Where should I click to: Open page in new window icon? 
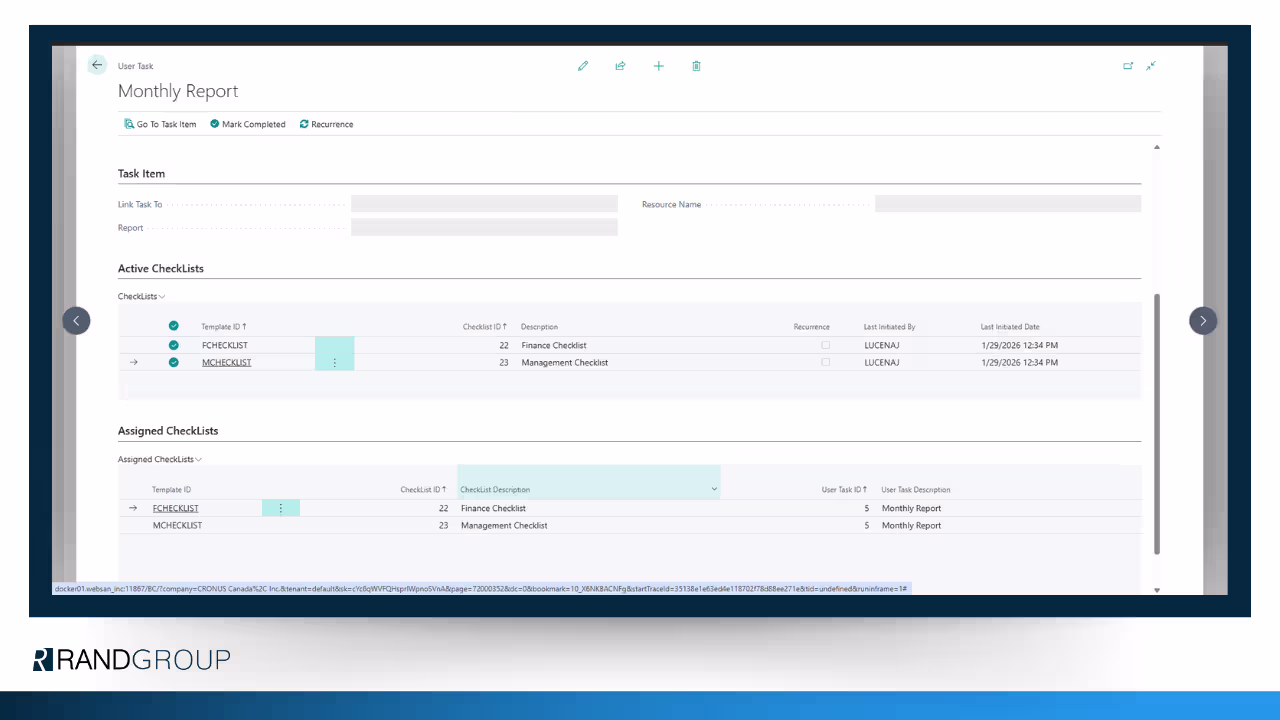pyautogui.click(x=1128, y=66)
